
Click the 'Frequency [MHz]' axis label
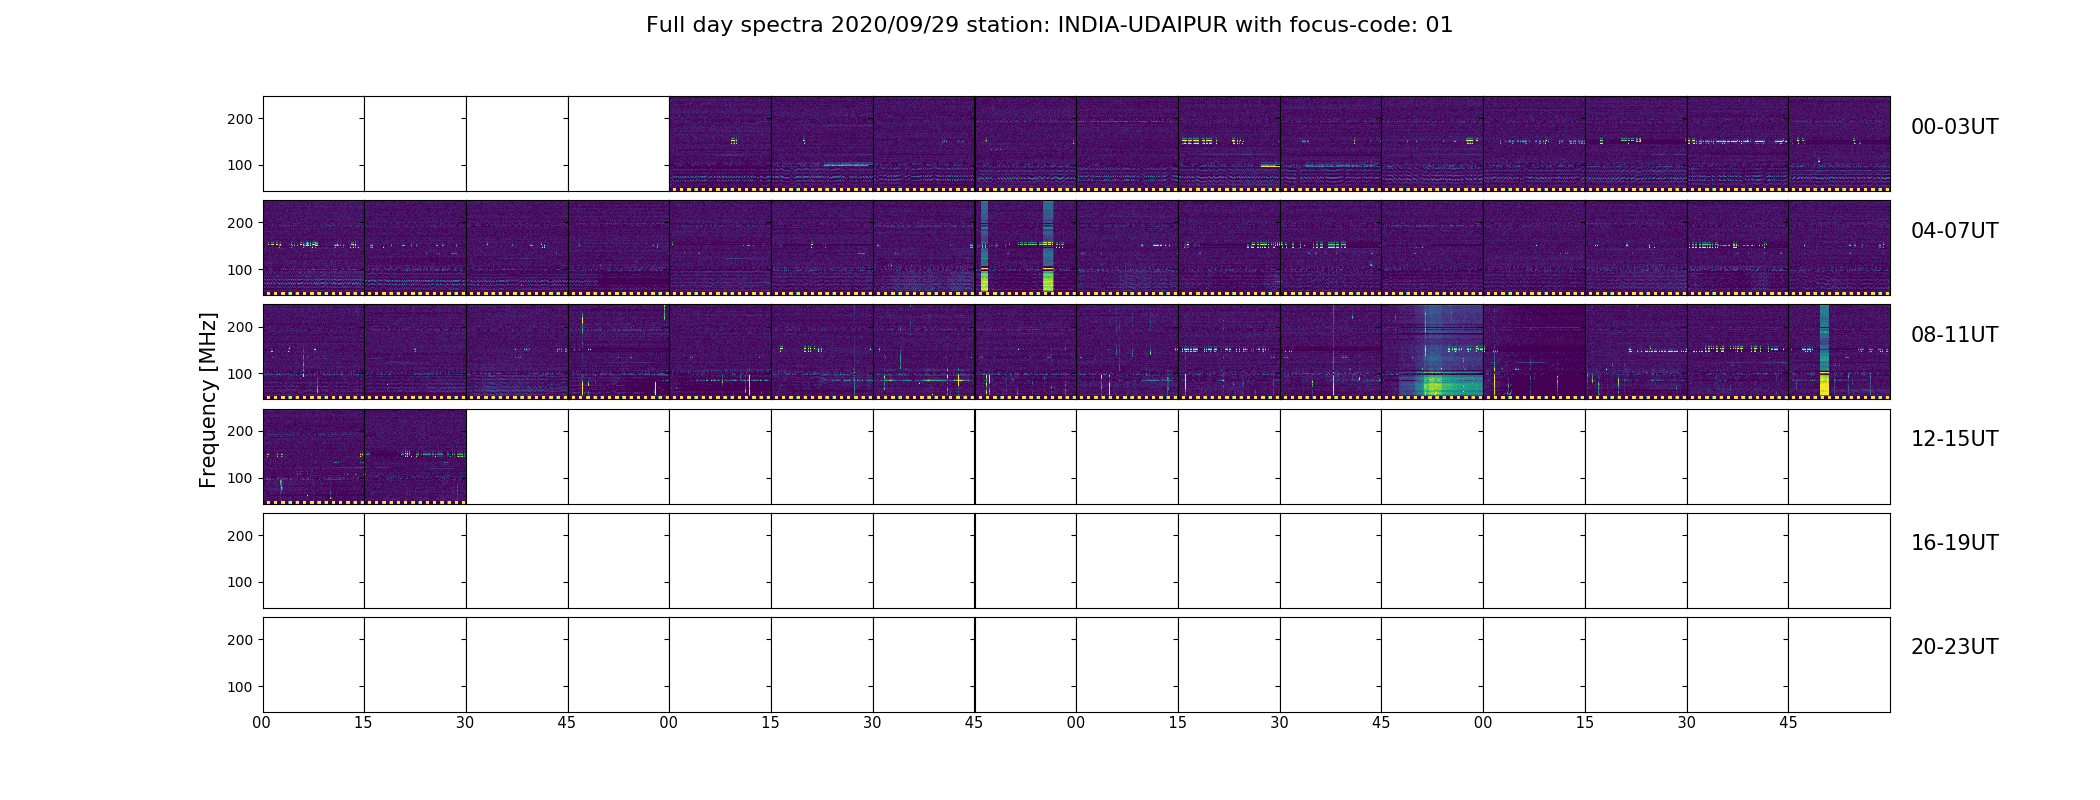click(x=208, y=400)
